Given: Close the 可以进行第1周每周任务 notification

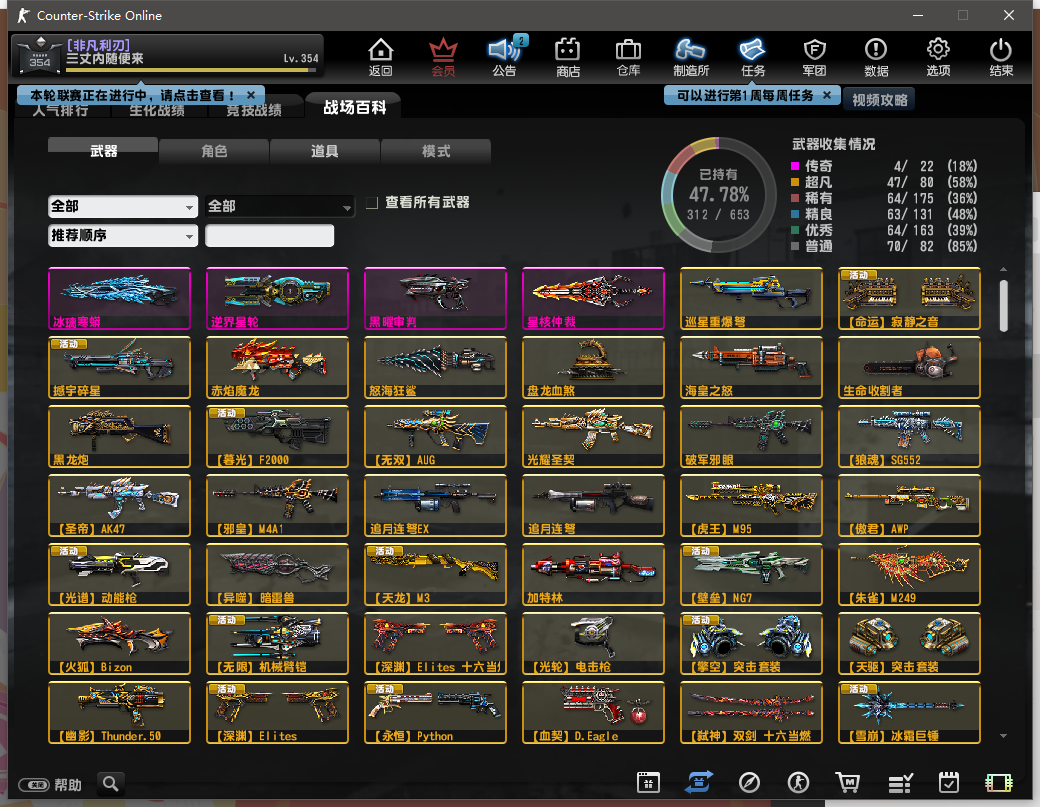Looking at the screenshot, I should pos(826,95).
